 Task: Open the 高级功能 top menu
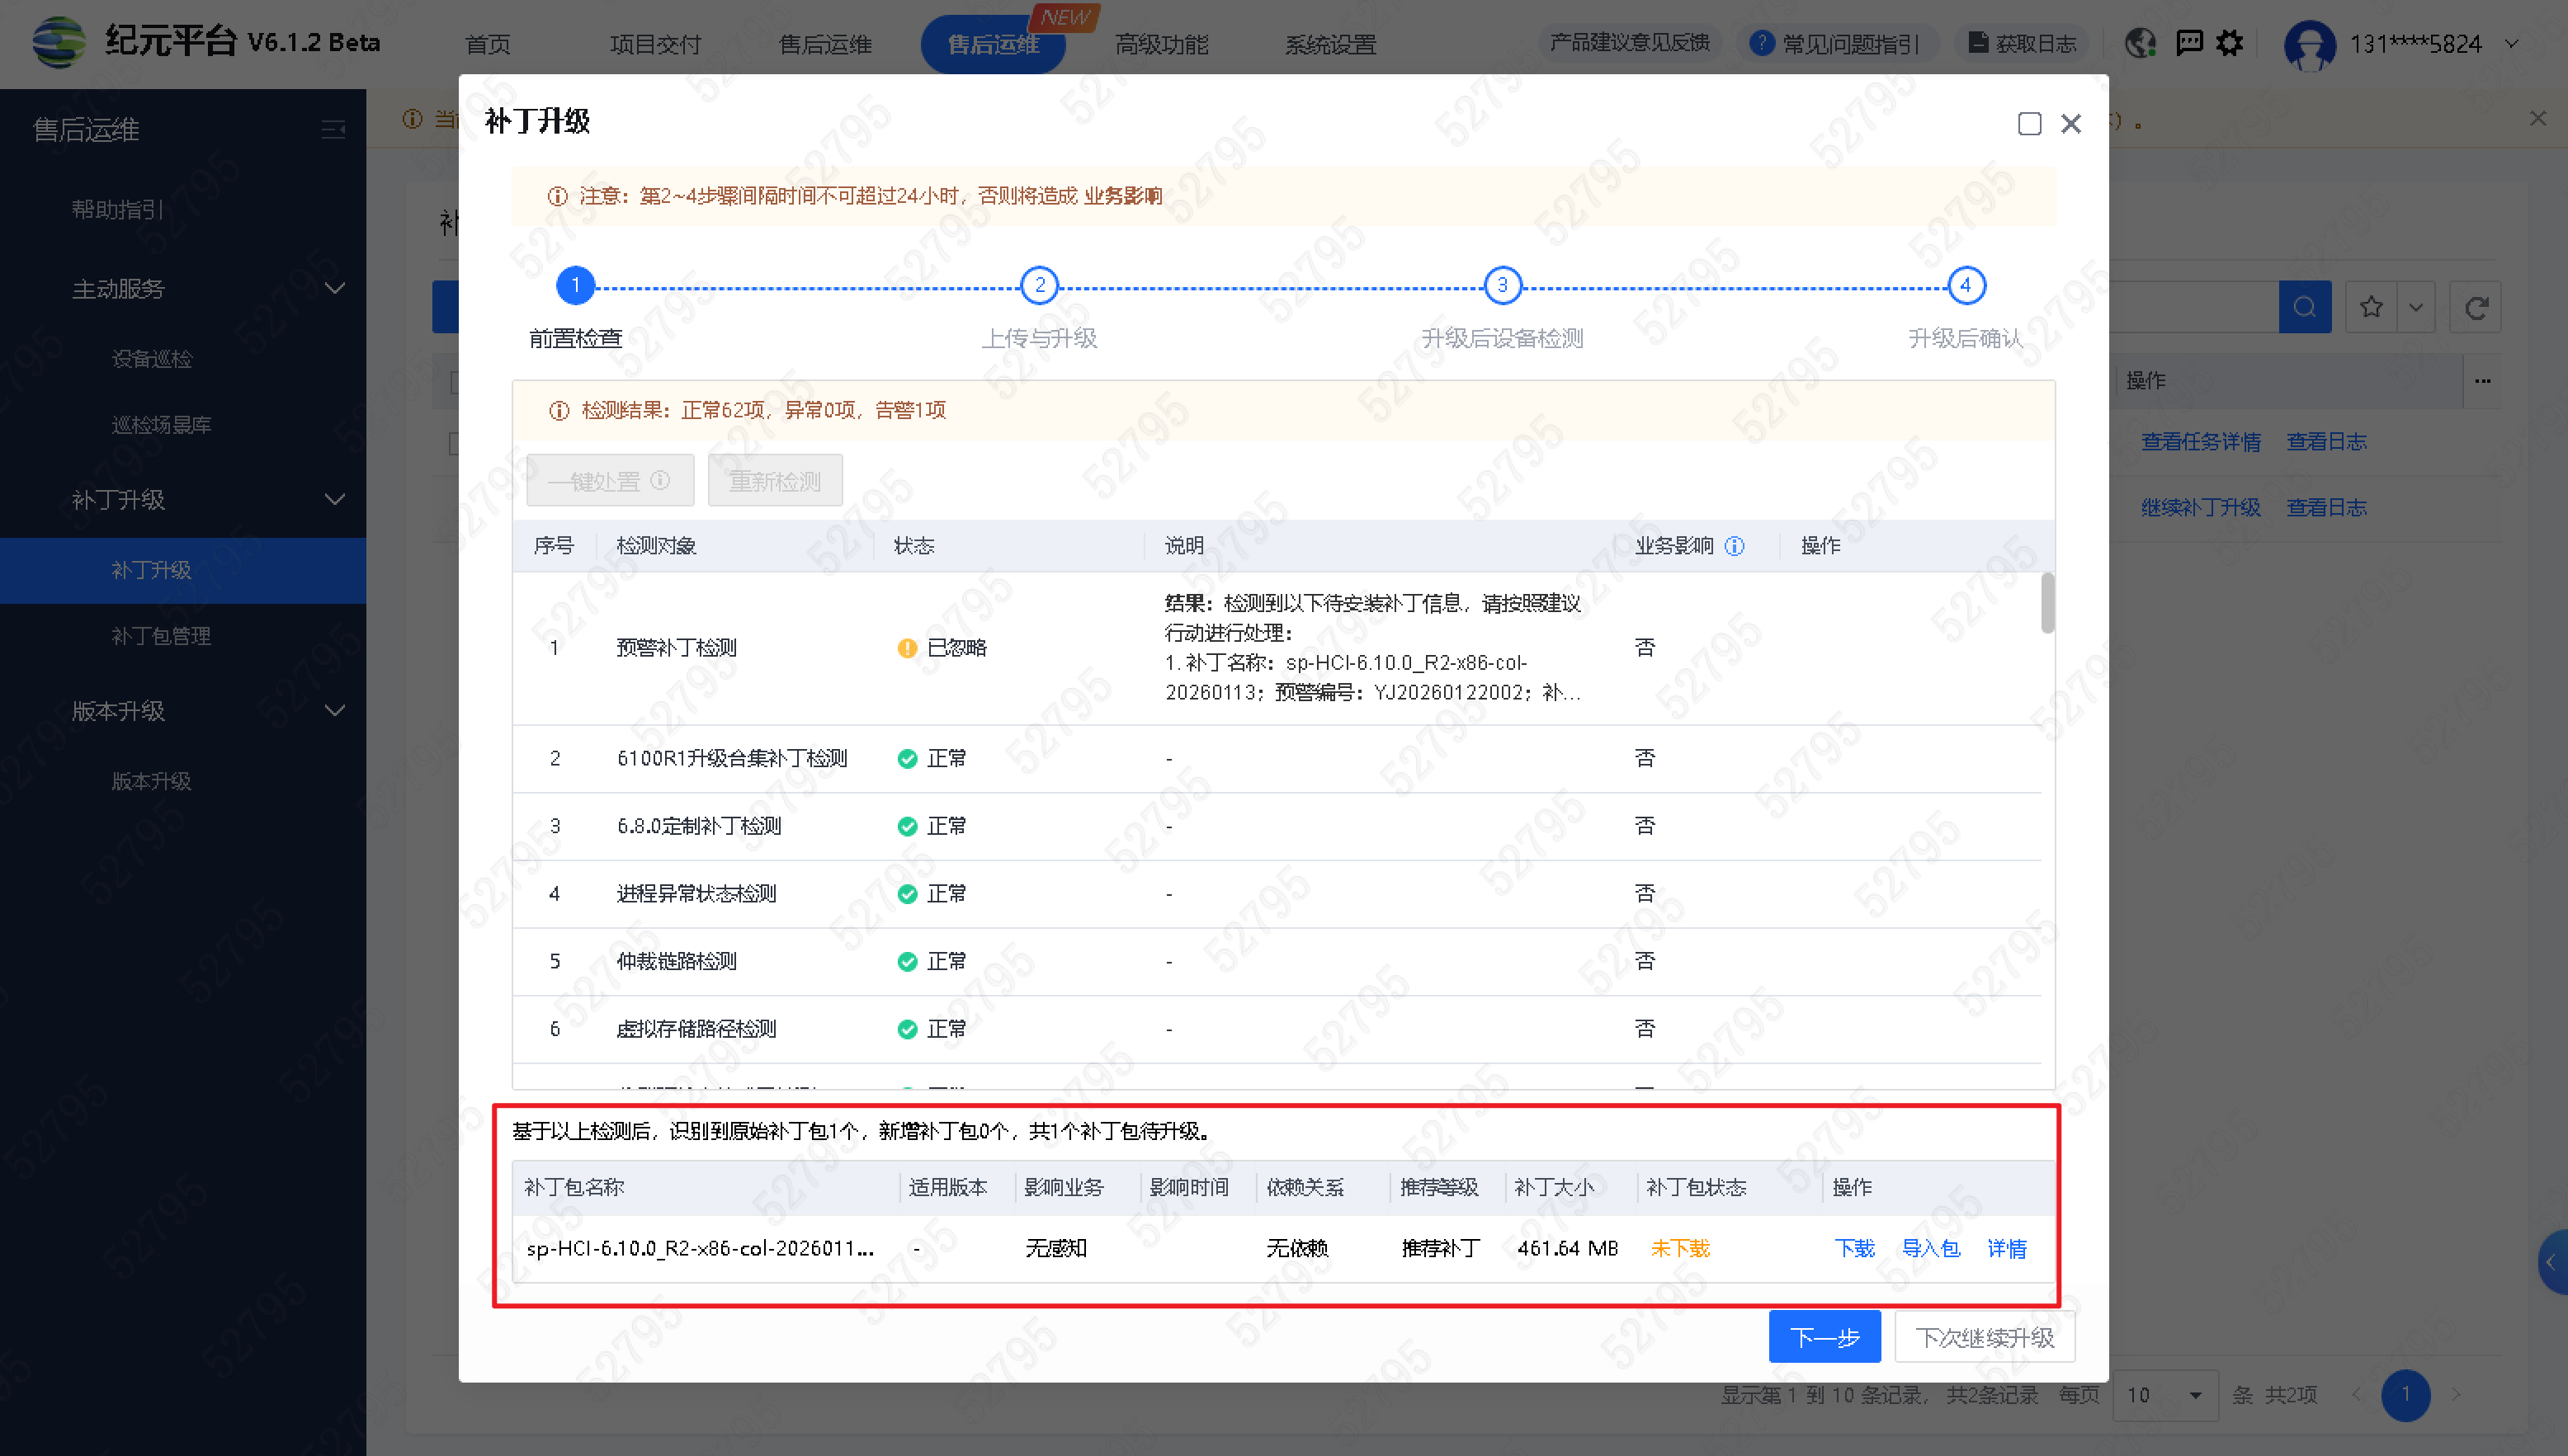tap(1161, 44)
